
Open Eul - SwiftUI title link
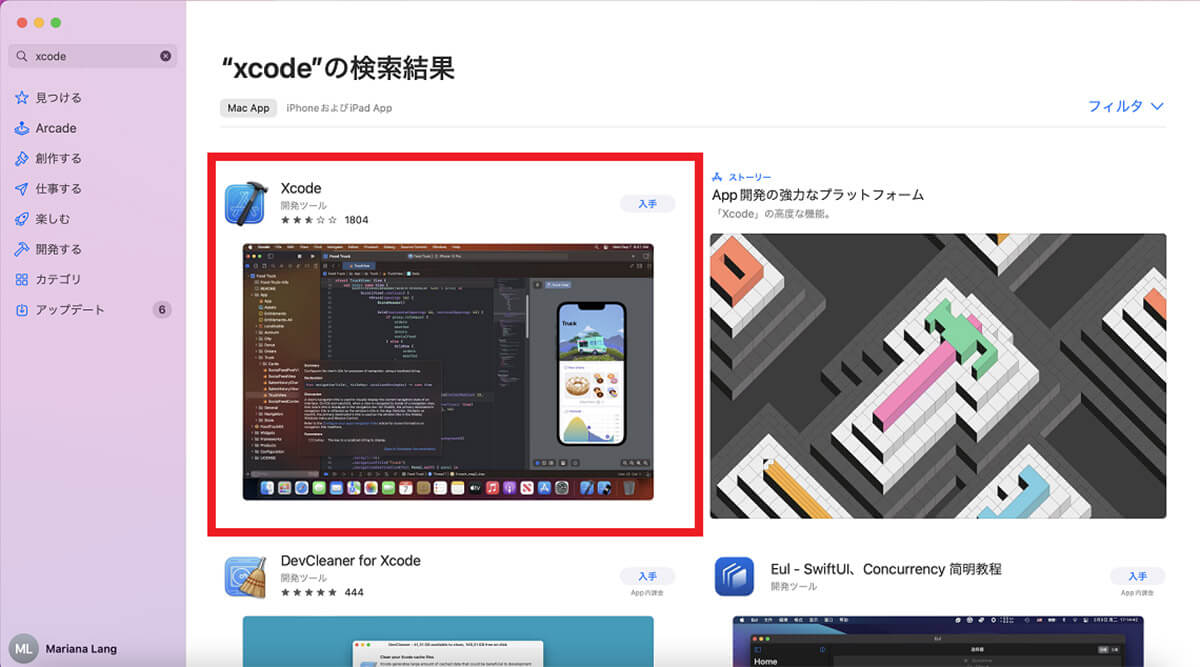pos(886,569)
